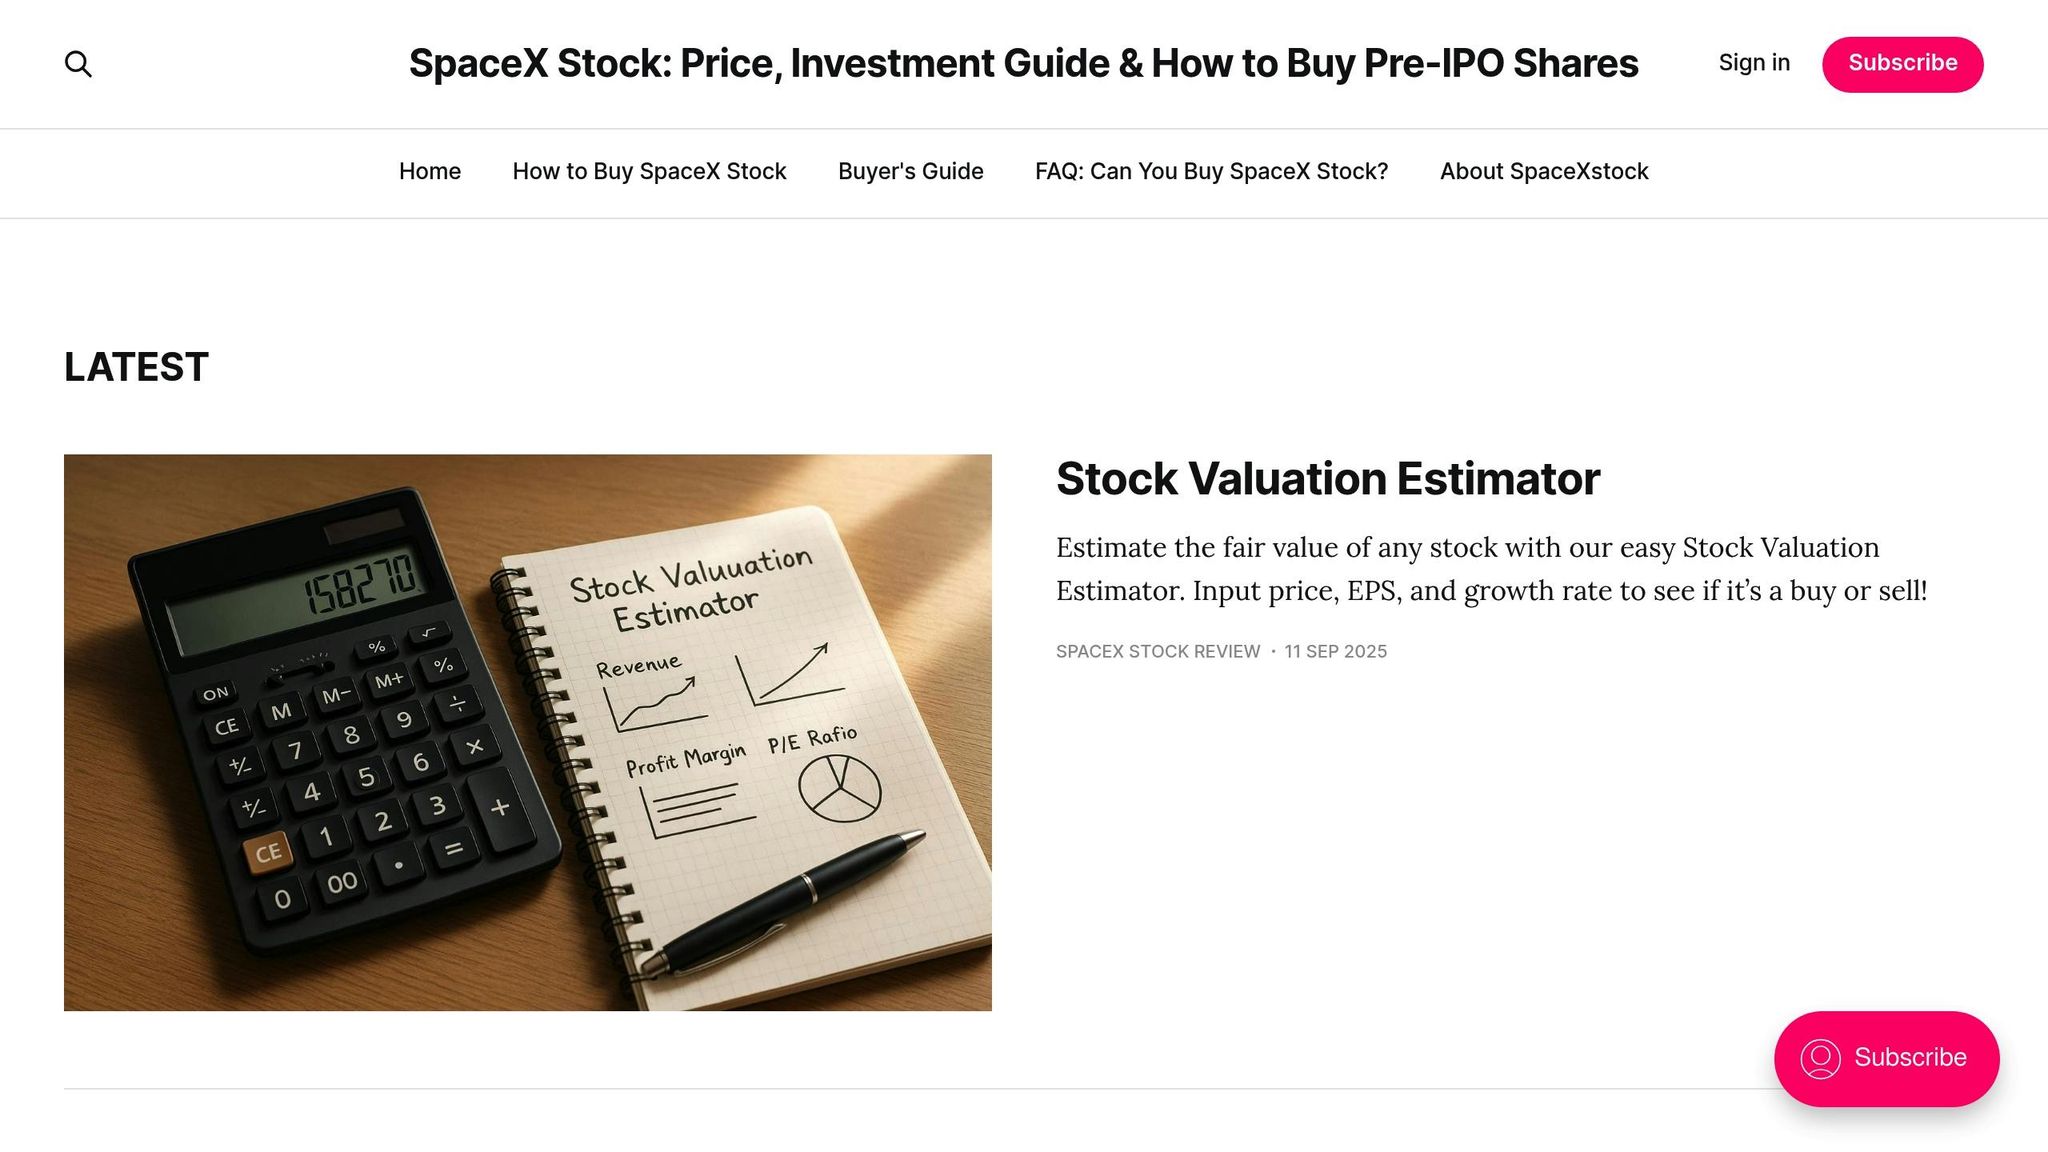
Task: Click the site title heading
Action: coord(1022,62)
